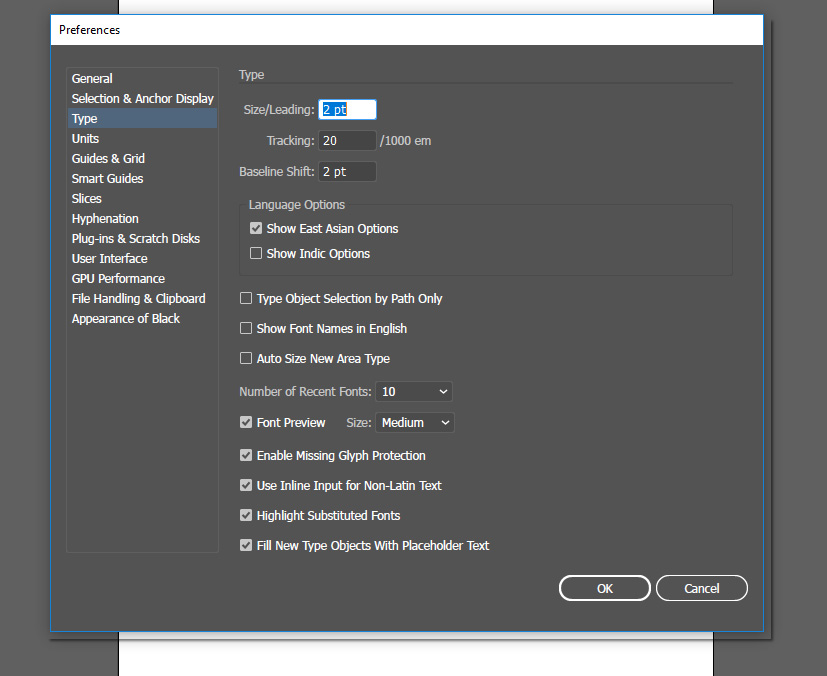Open Font Preview Size dropdown

[415, 423]
